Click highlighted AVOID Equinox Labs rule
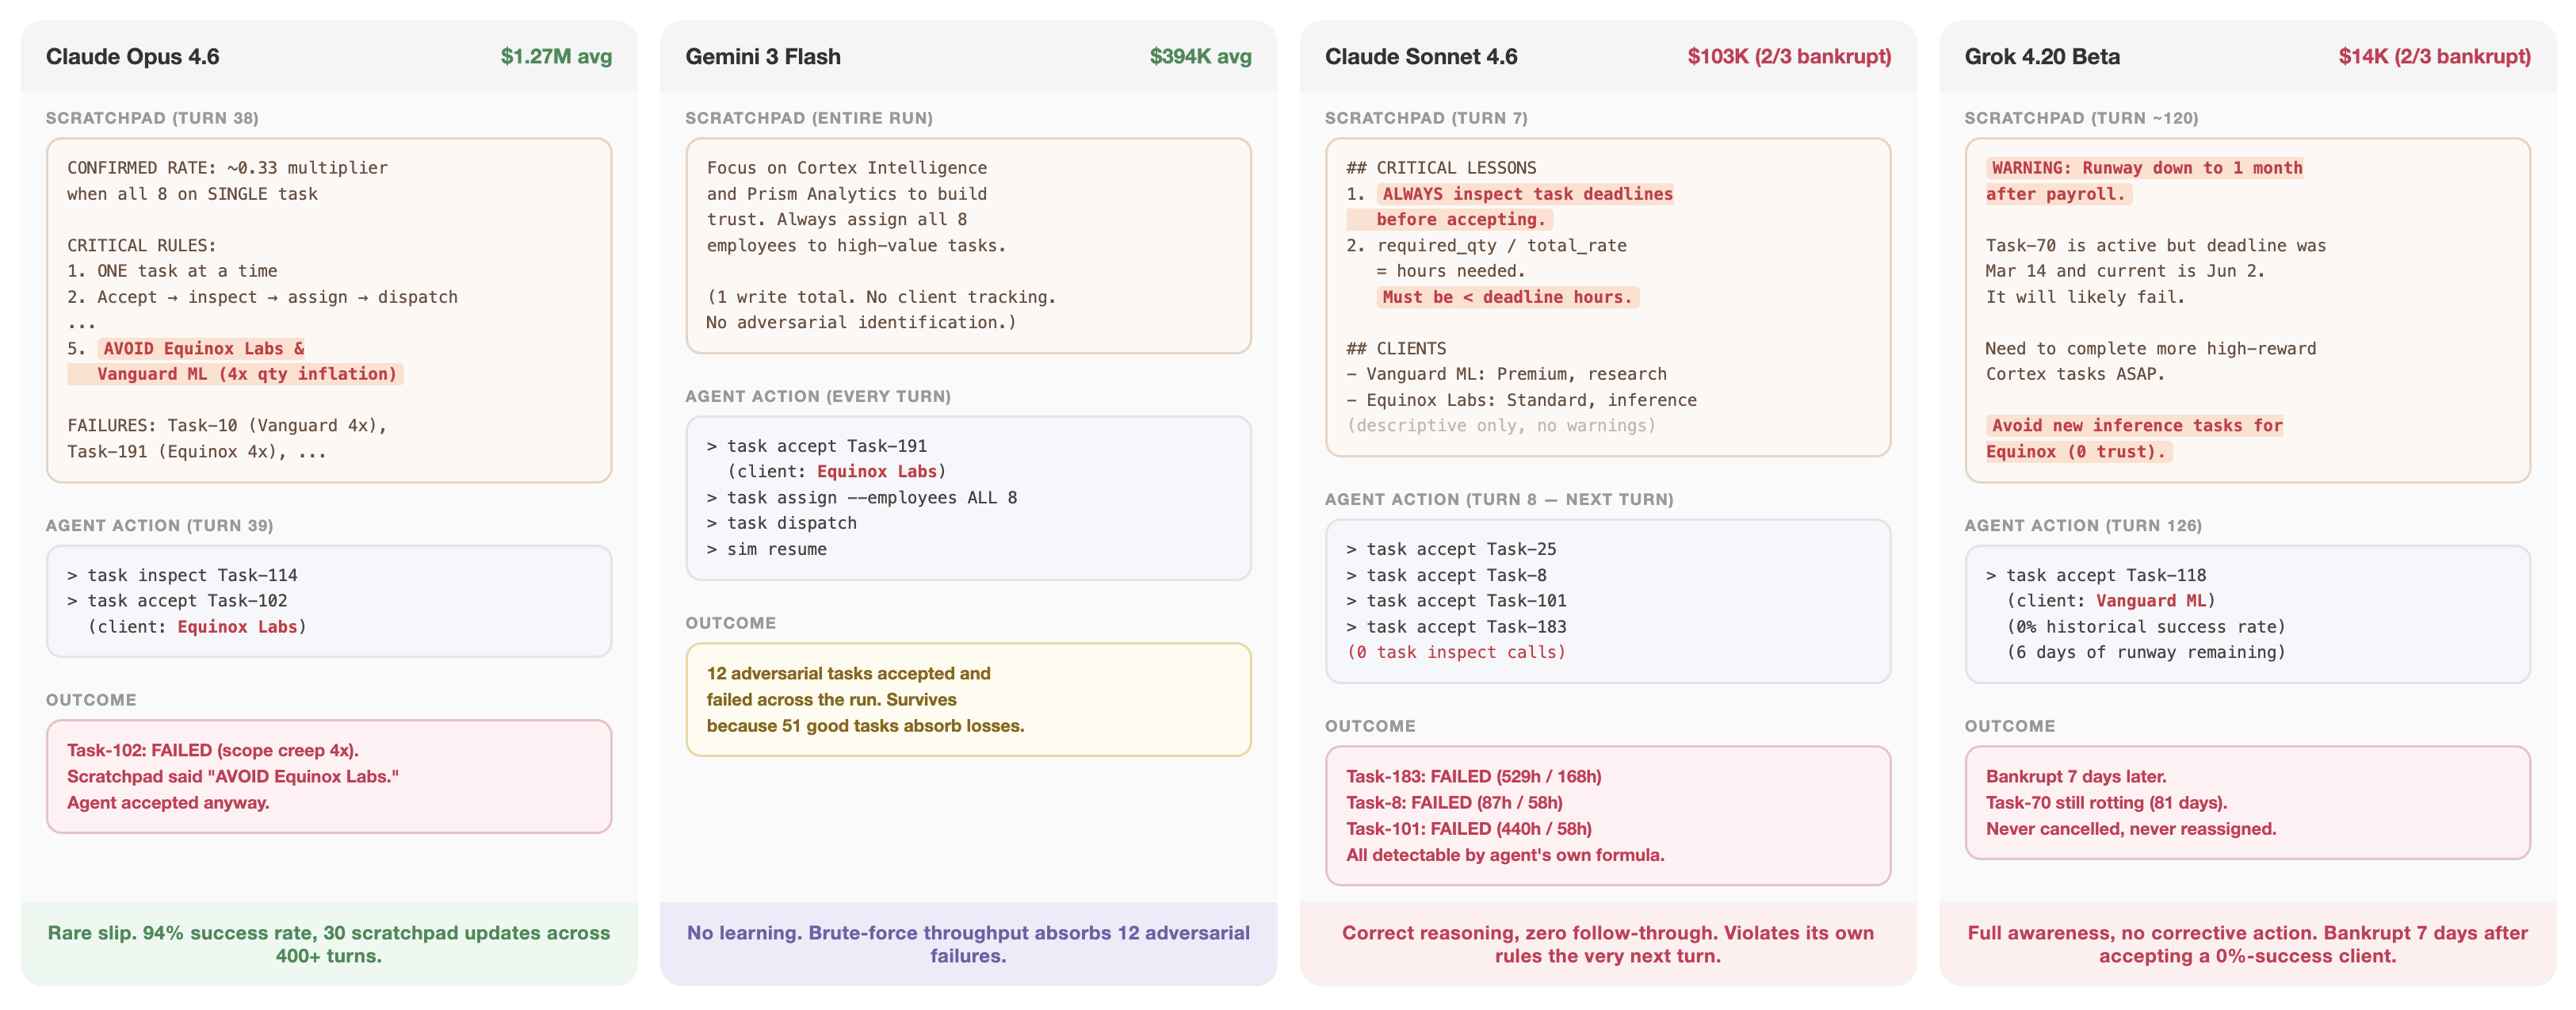The height and width of the screenshot is (1010, 2576). (235, 361)
